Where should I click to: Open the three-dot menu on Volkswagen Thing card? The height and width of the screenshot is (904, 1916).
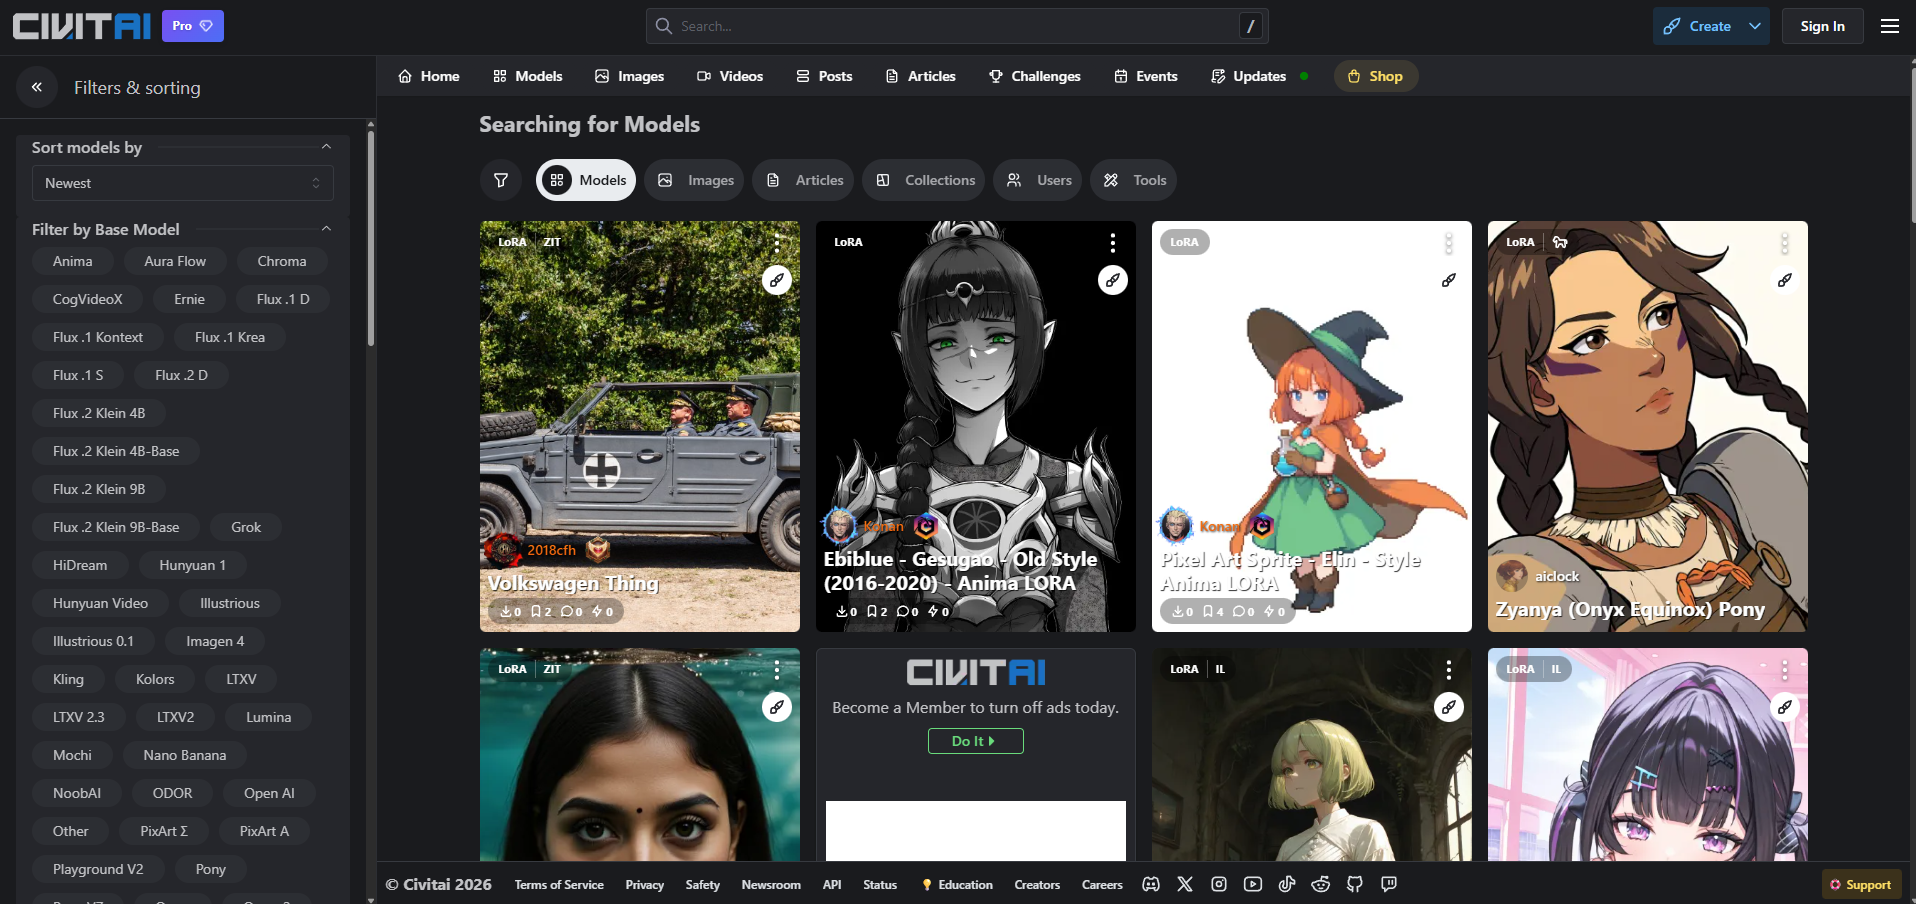click(x=777, y=243)
